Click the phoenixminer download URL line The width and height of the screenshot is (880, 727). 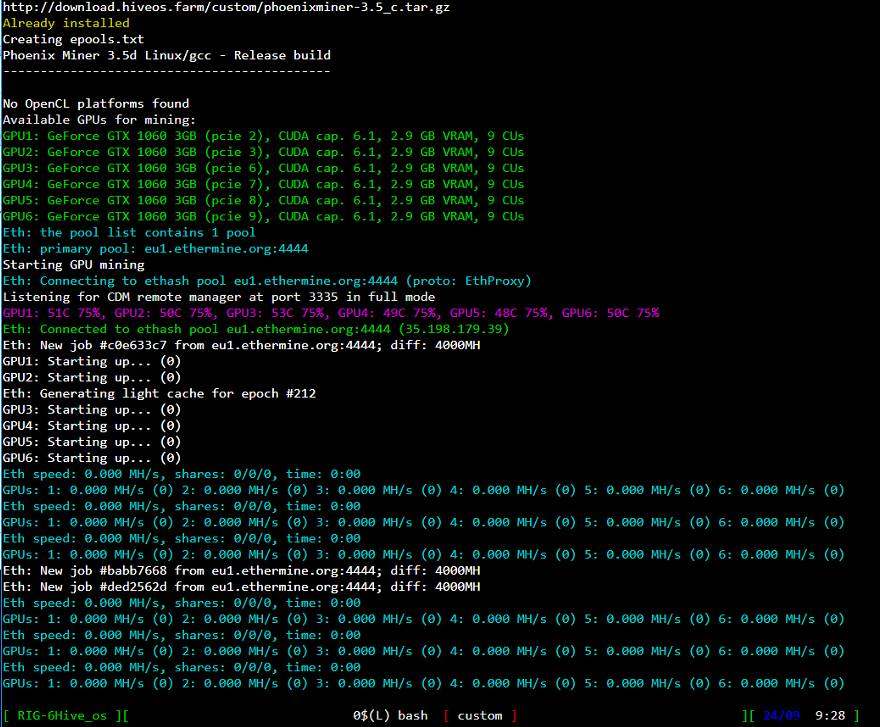pos(226,7)
